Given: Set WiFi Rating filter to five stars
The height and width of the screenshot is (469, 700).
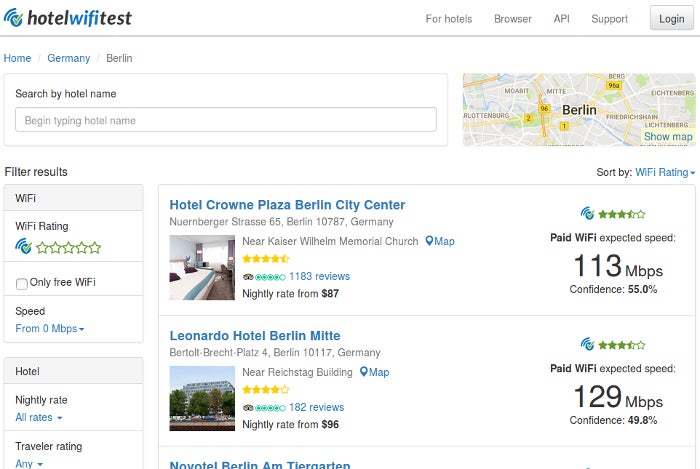Looking at the screenshot, I should [x=95, y=247].
